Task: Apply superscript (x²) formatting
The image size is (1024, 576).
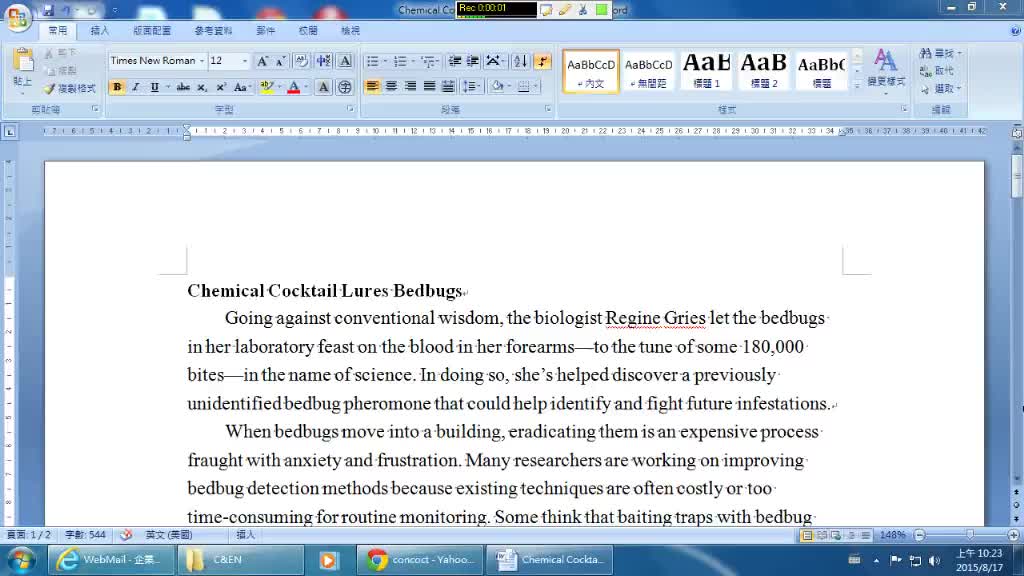Action: 221,87
